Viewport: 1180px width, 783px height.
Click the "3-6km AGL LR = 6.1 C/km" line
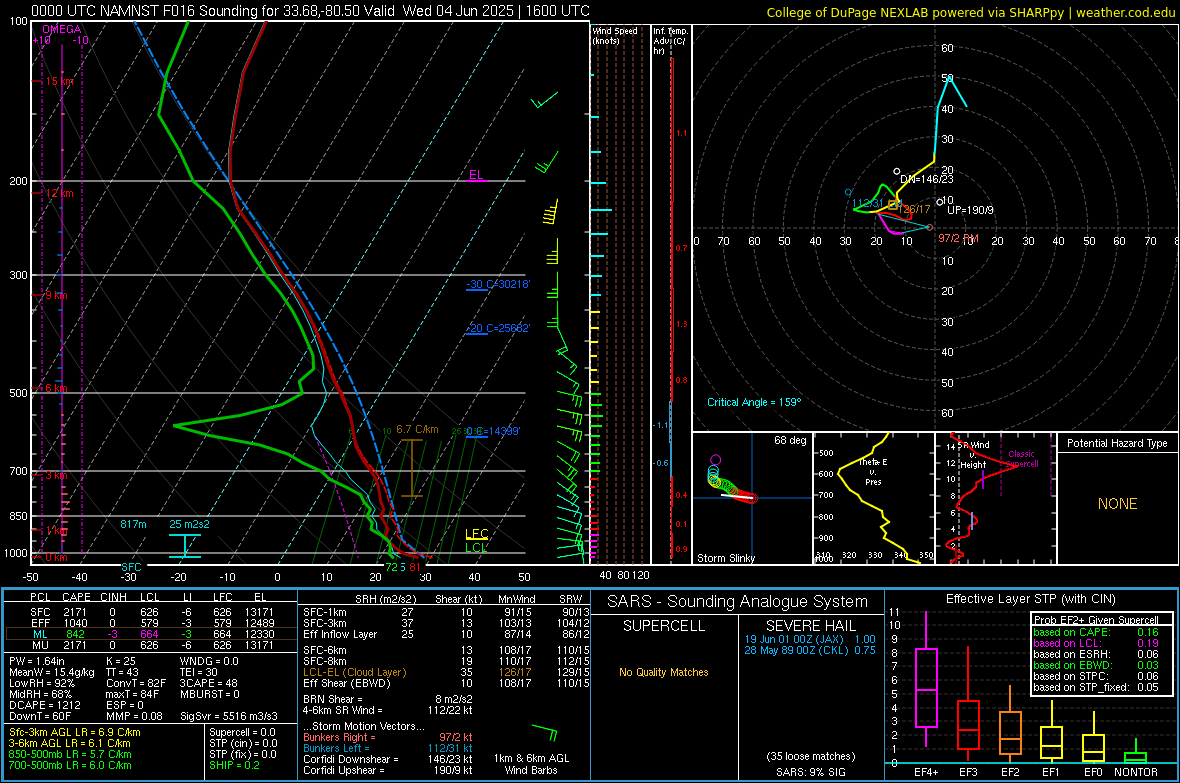[x=69, y=743]
